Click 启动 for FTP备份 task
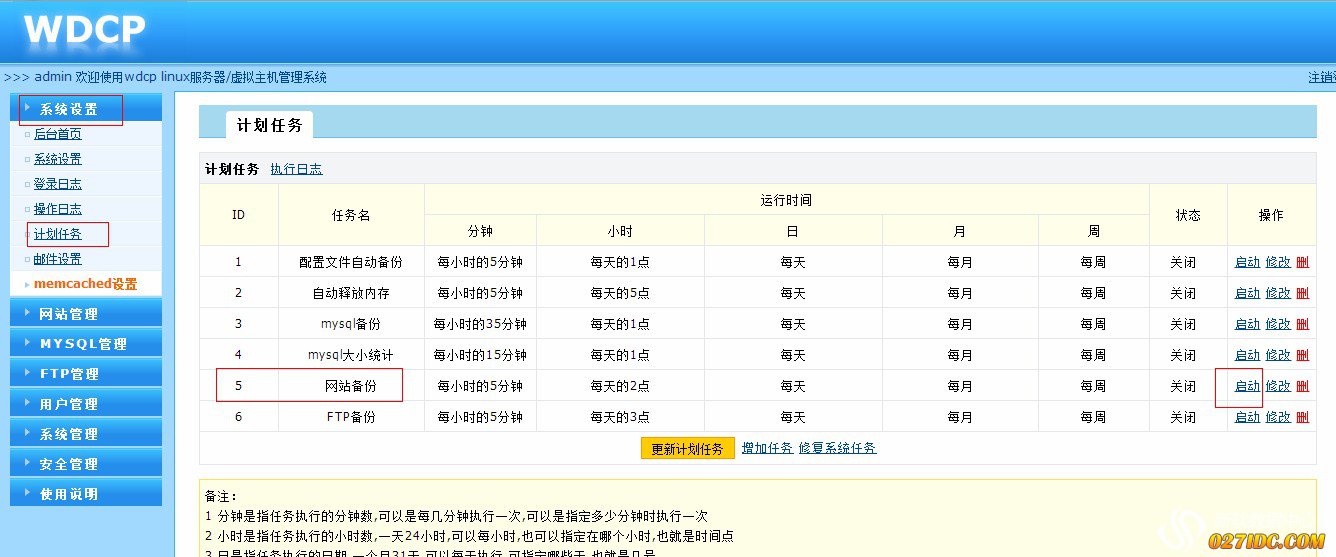 (1247, 417)
